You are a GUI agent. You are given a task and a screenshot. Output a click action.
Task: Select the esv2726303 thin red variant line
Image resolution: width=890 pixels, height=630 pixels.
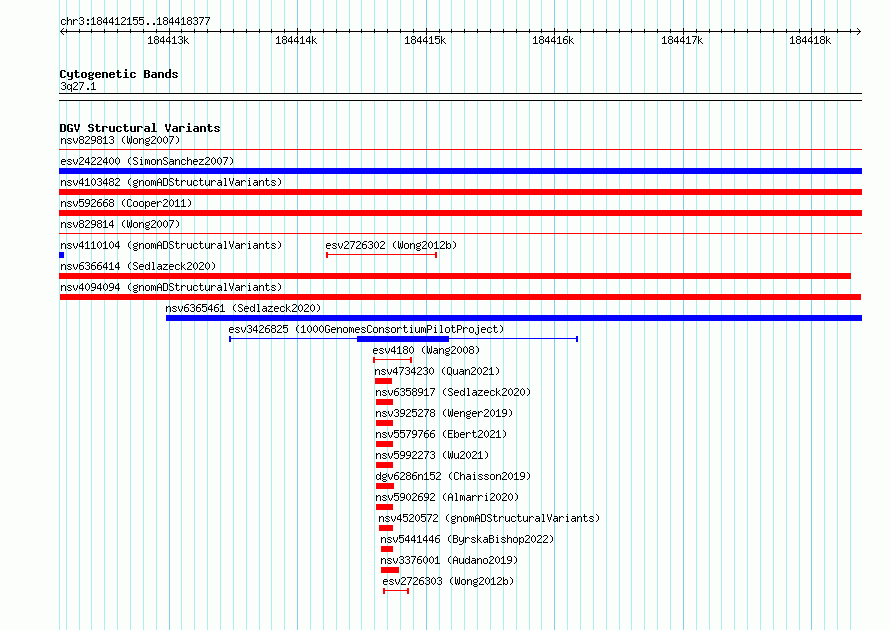[396, 591]
